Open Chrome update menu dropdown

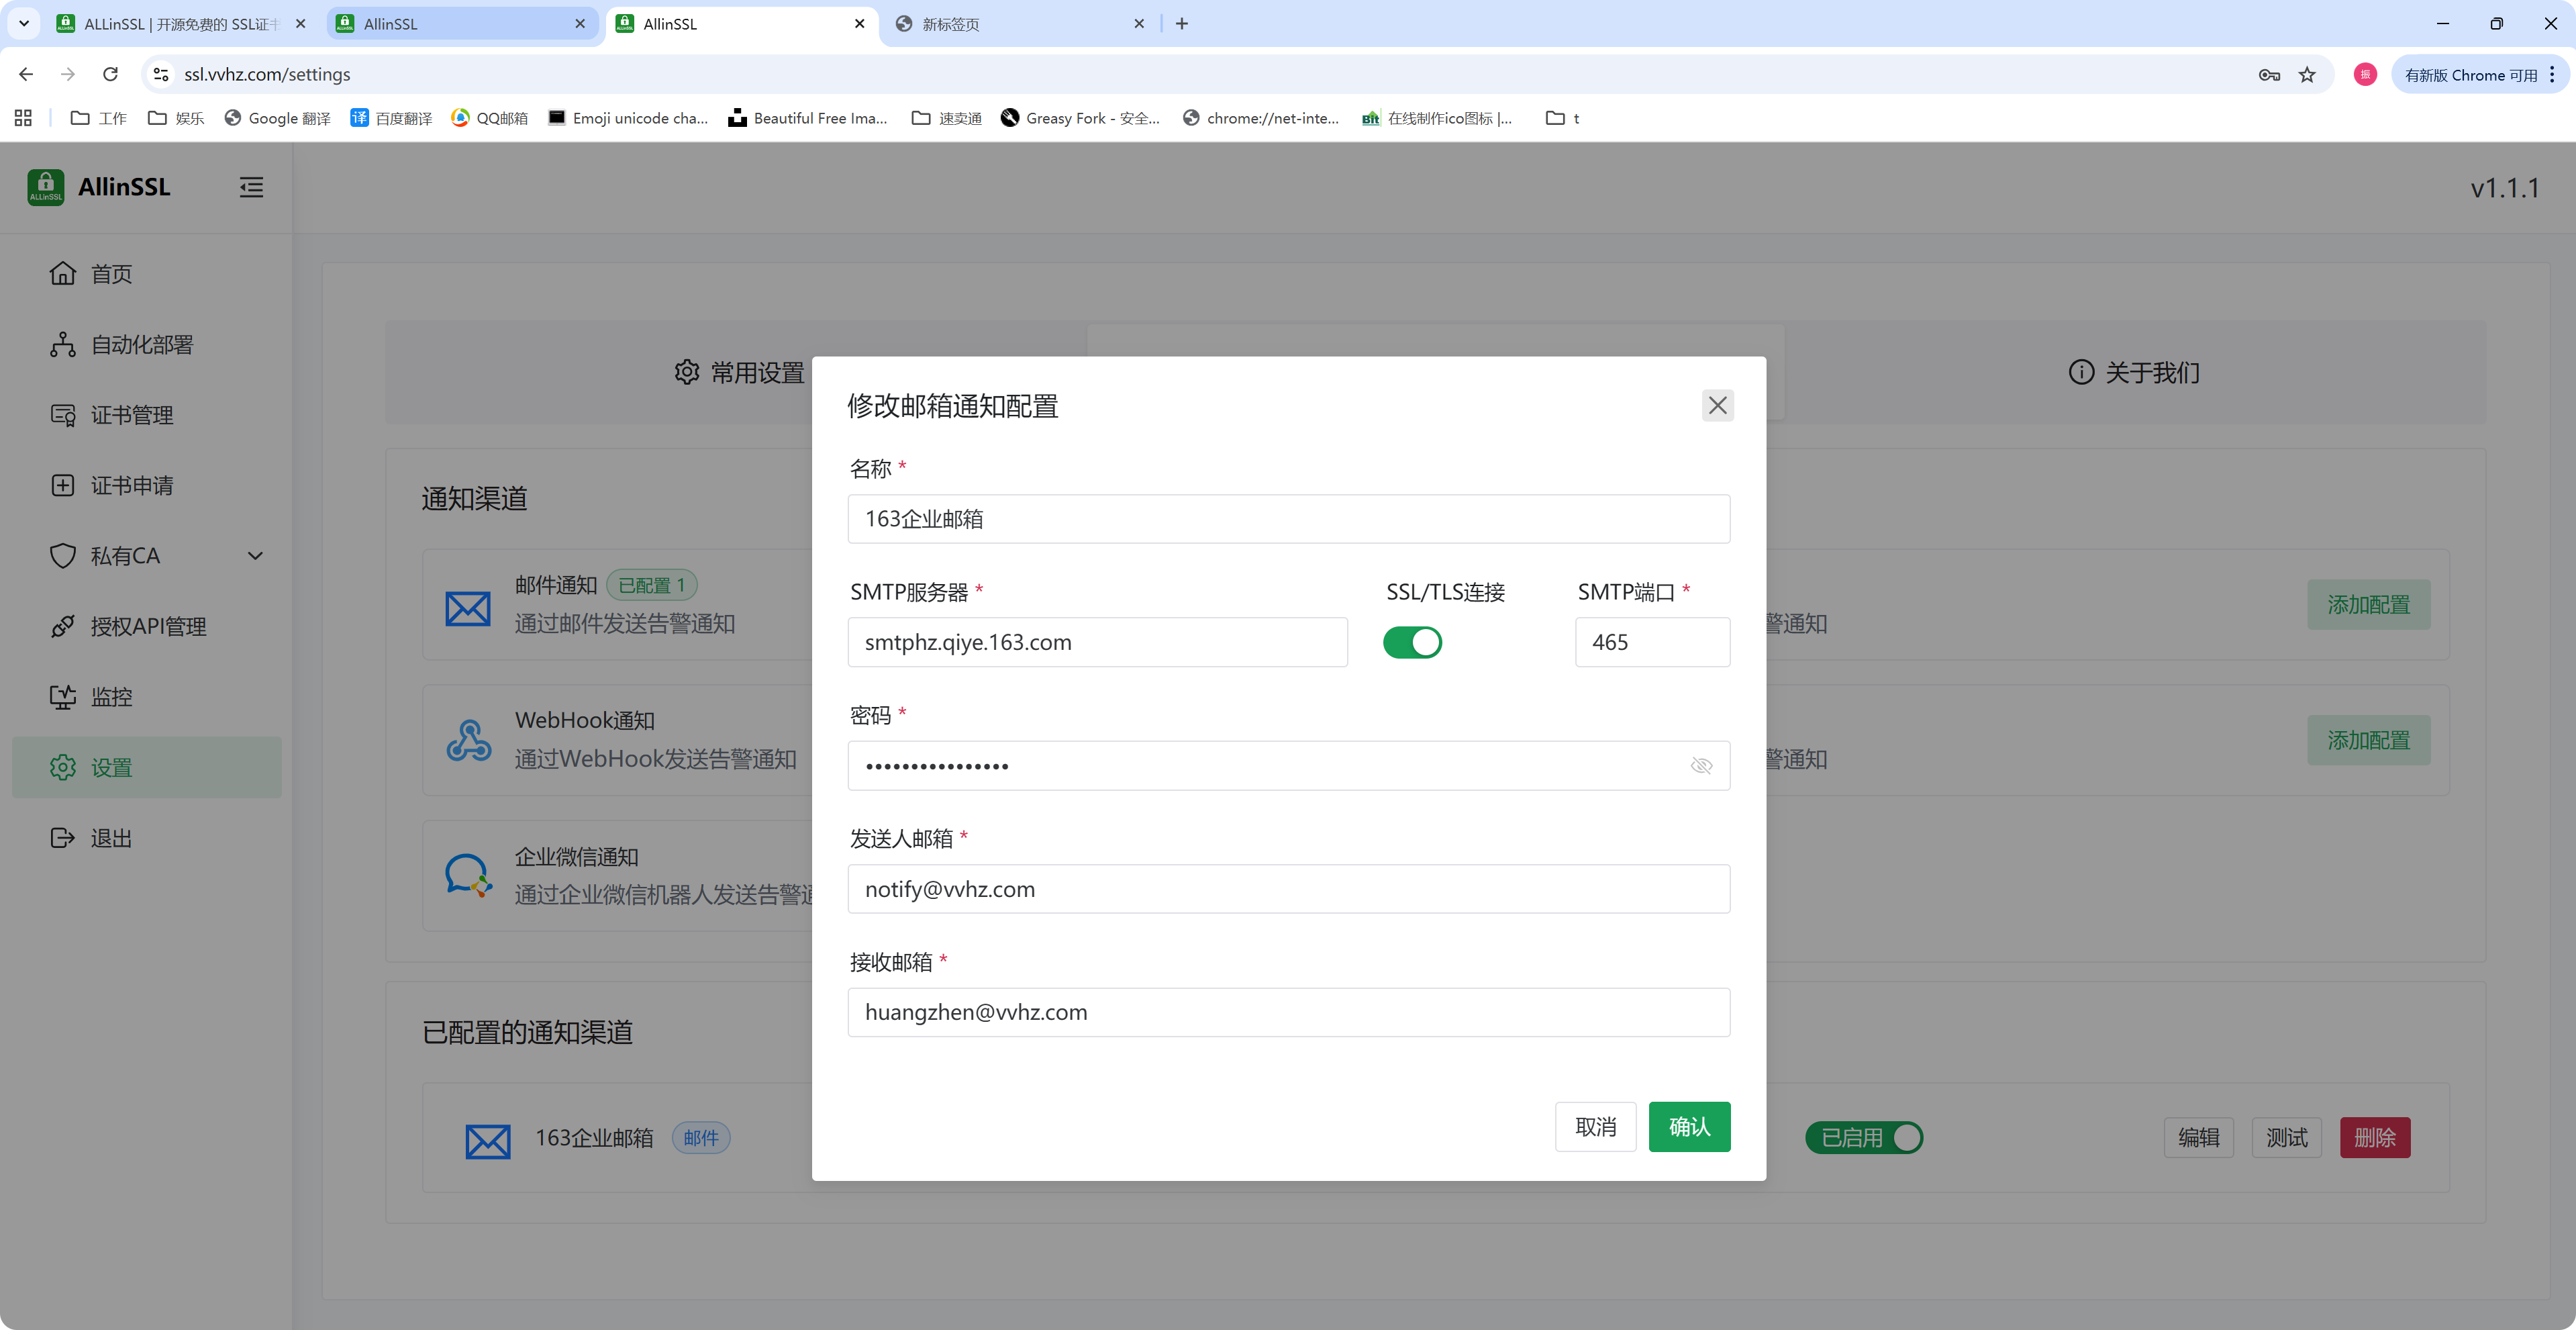pos(2480,75)
